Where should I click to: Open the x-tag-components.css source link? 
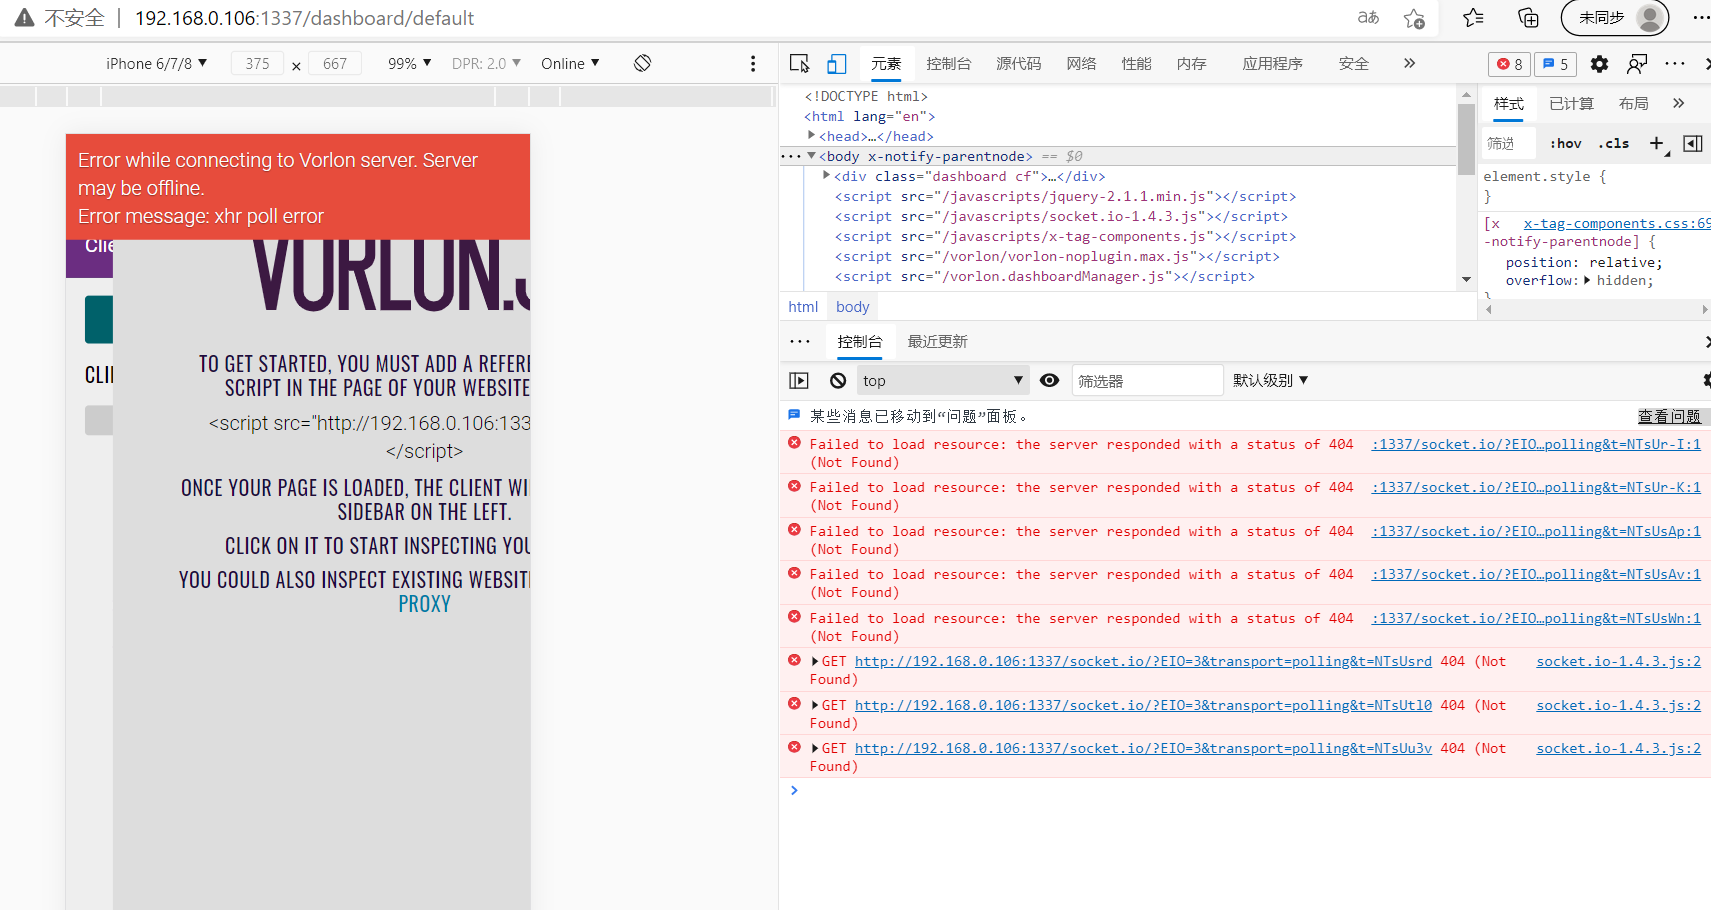click(1617, 223)
